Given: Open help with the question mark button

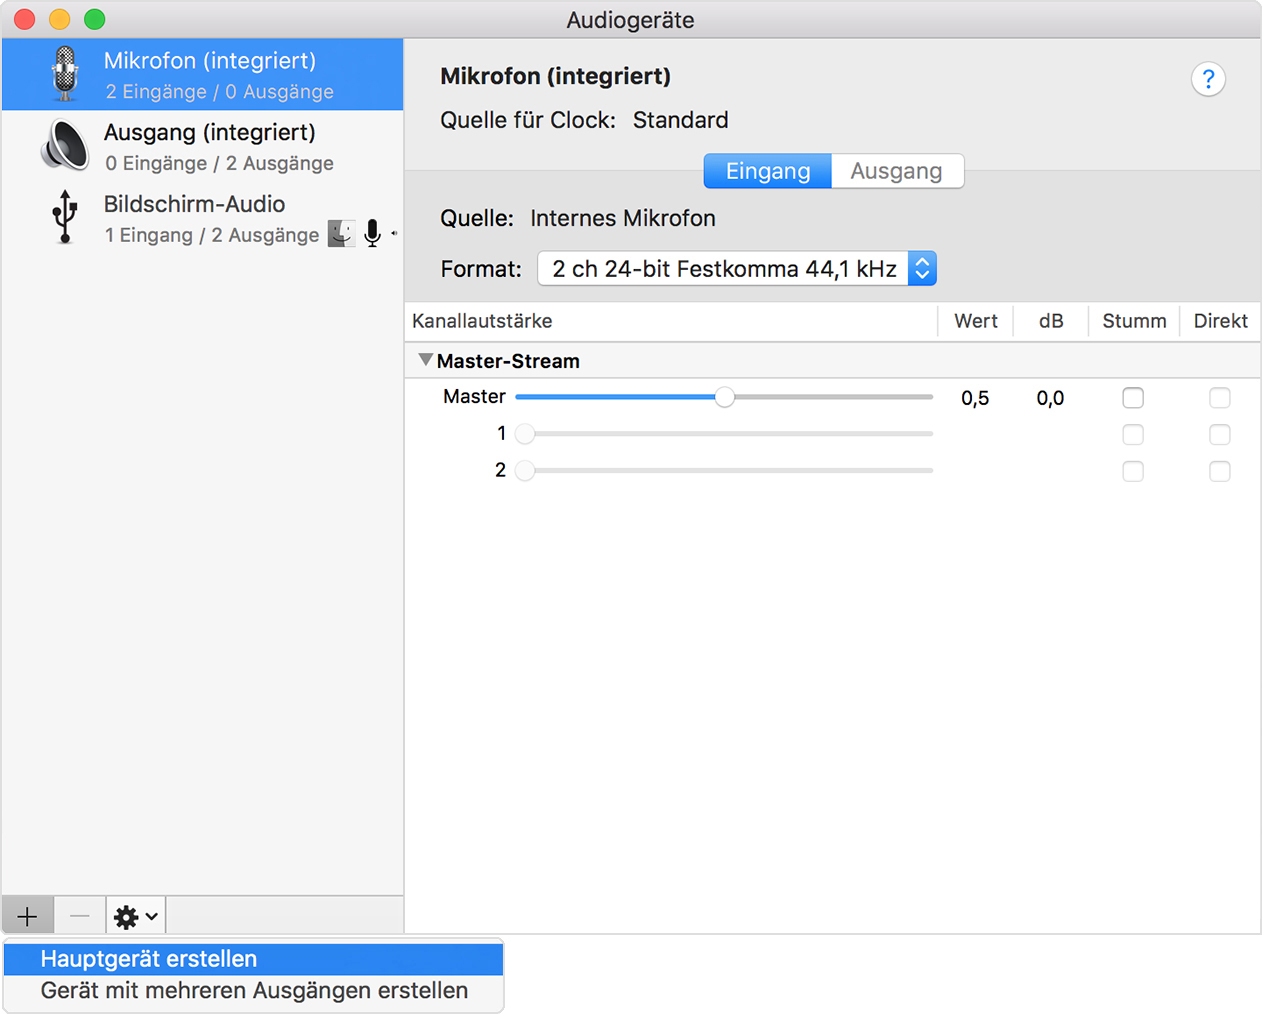Looking at the screenshot, I should click(x=1208, y=79).
